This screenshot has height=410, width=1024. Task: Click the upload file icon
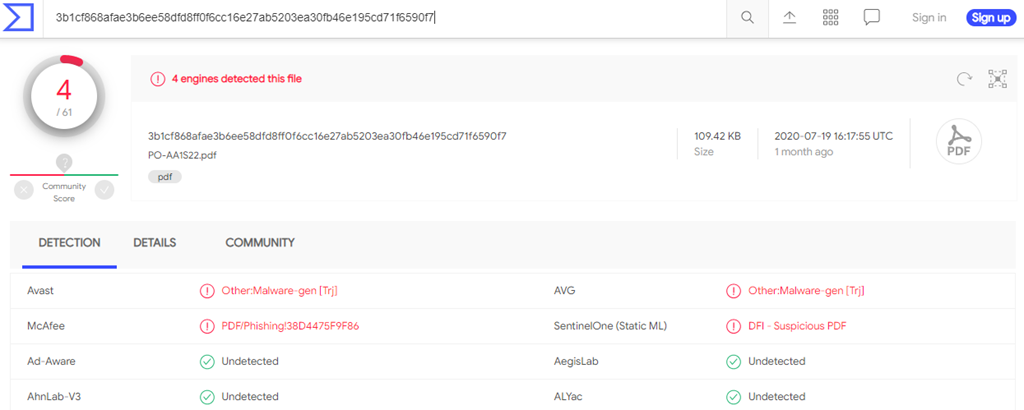pos(789,18)
